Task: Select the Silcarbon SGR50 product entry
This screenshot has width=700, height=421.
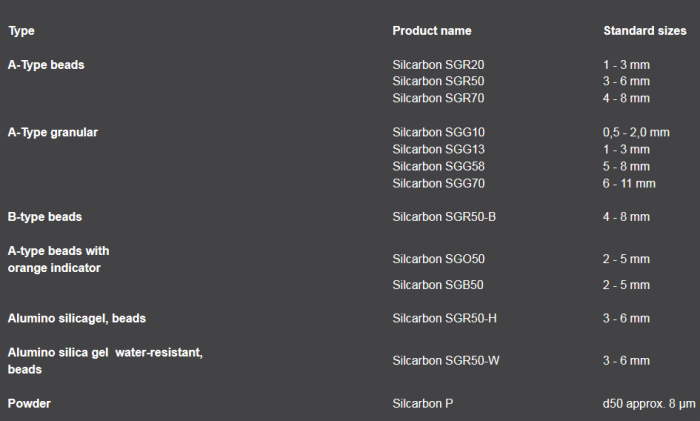Action: (x=438, y=81)
